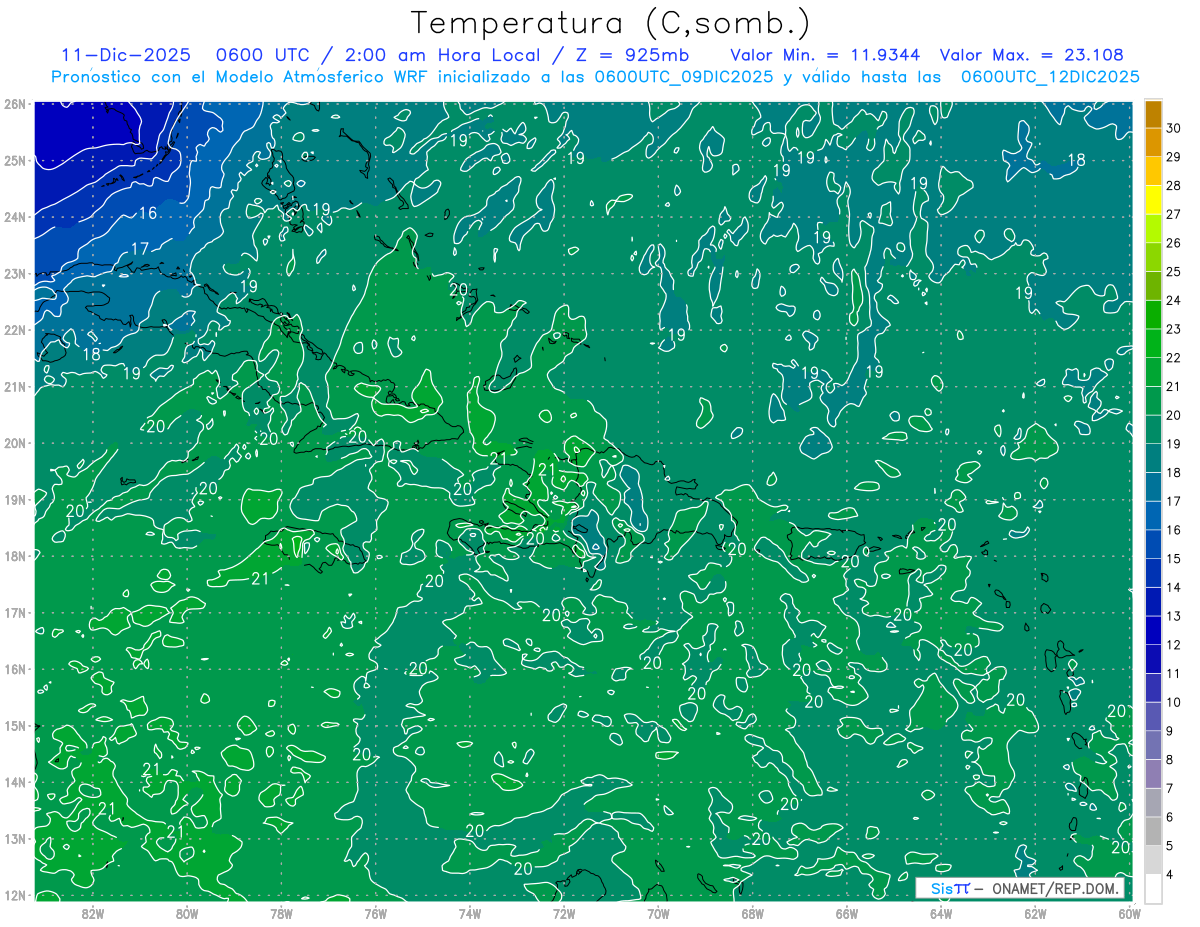Click the latitude label "19N"

[x=14, y=499]
